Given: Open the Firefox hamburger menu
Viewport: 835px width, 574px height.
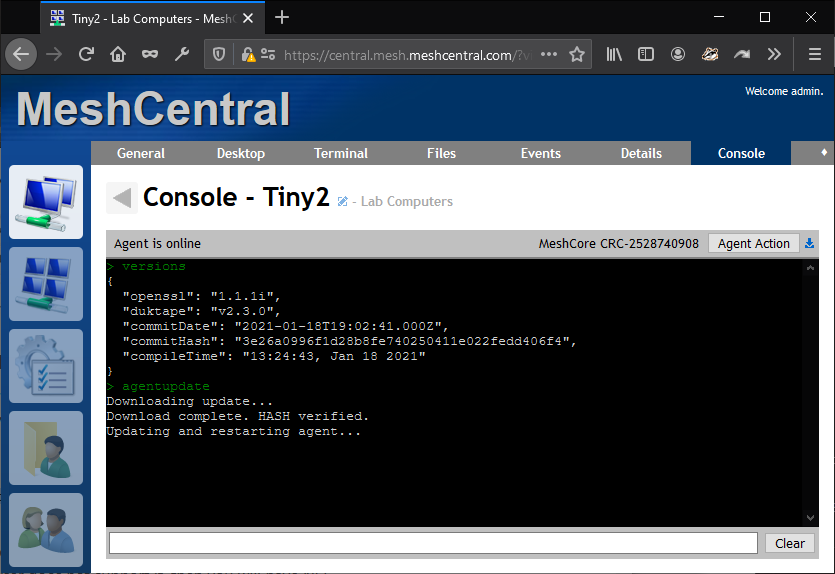Looking at the screenshot, I should click(814, 54).
